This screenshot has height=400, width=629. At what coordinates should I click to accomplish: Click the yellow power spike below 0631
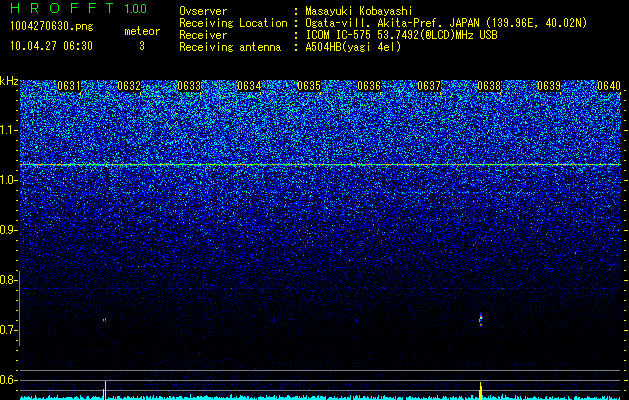pos(105,390)
